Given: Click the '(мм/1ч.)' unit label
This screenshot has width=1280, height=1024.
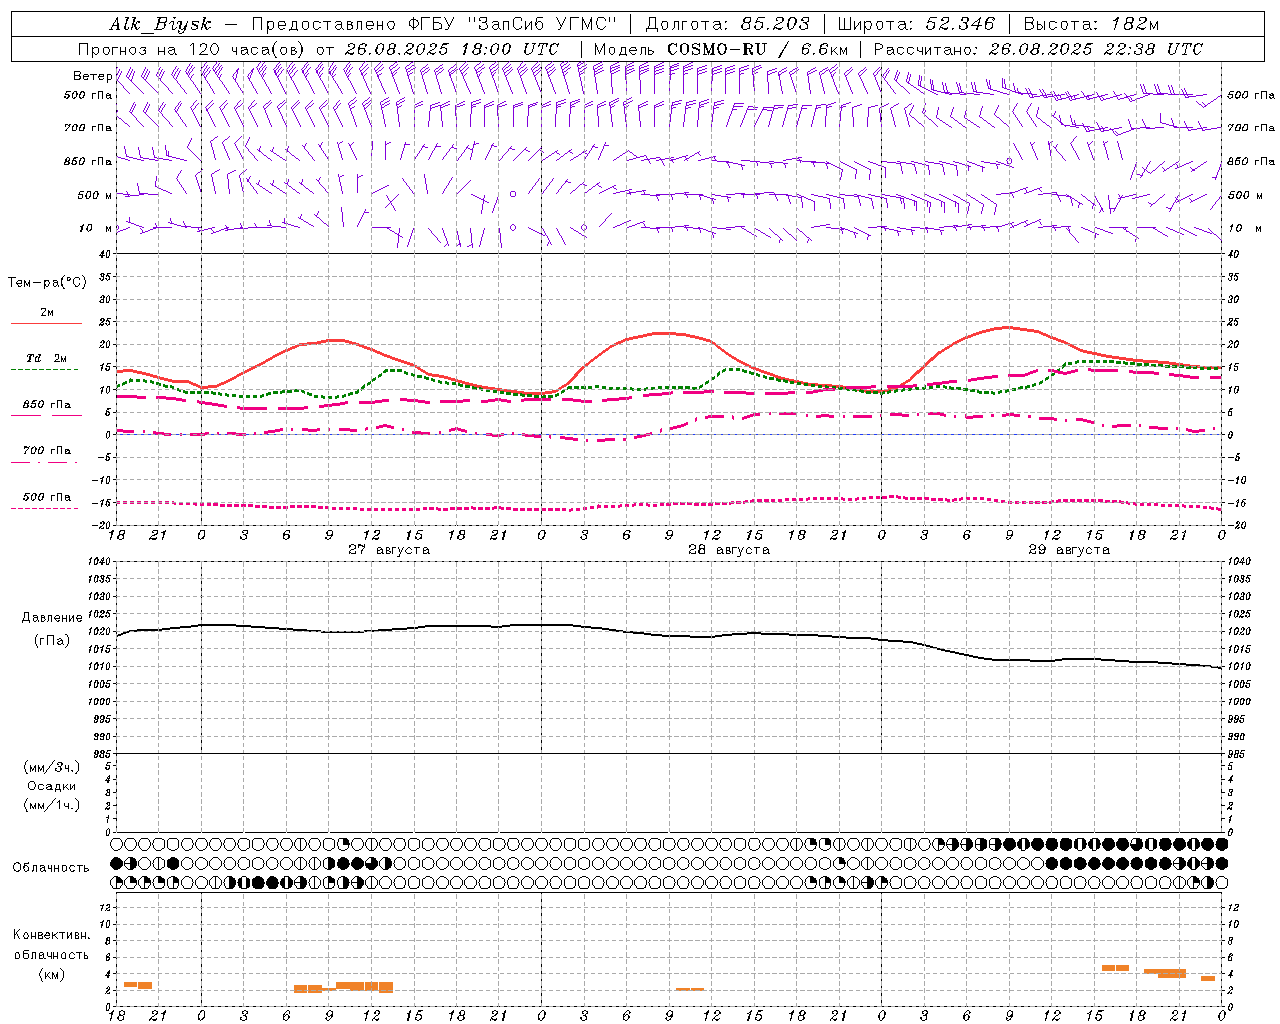Looking at the screenshot, I should (52, 805).
